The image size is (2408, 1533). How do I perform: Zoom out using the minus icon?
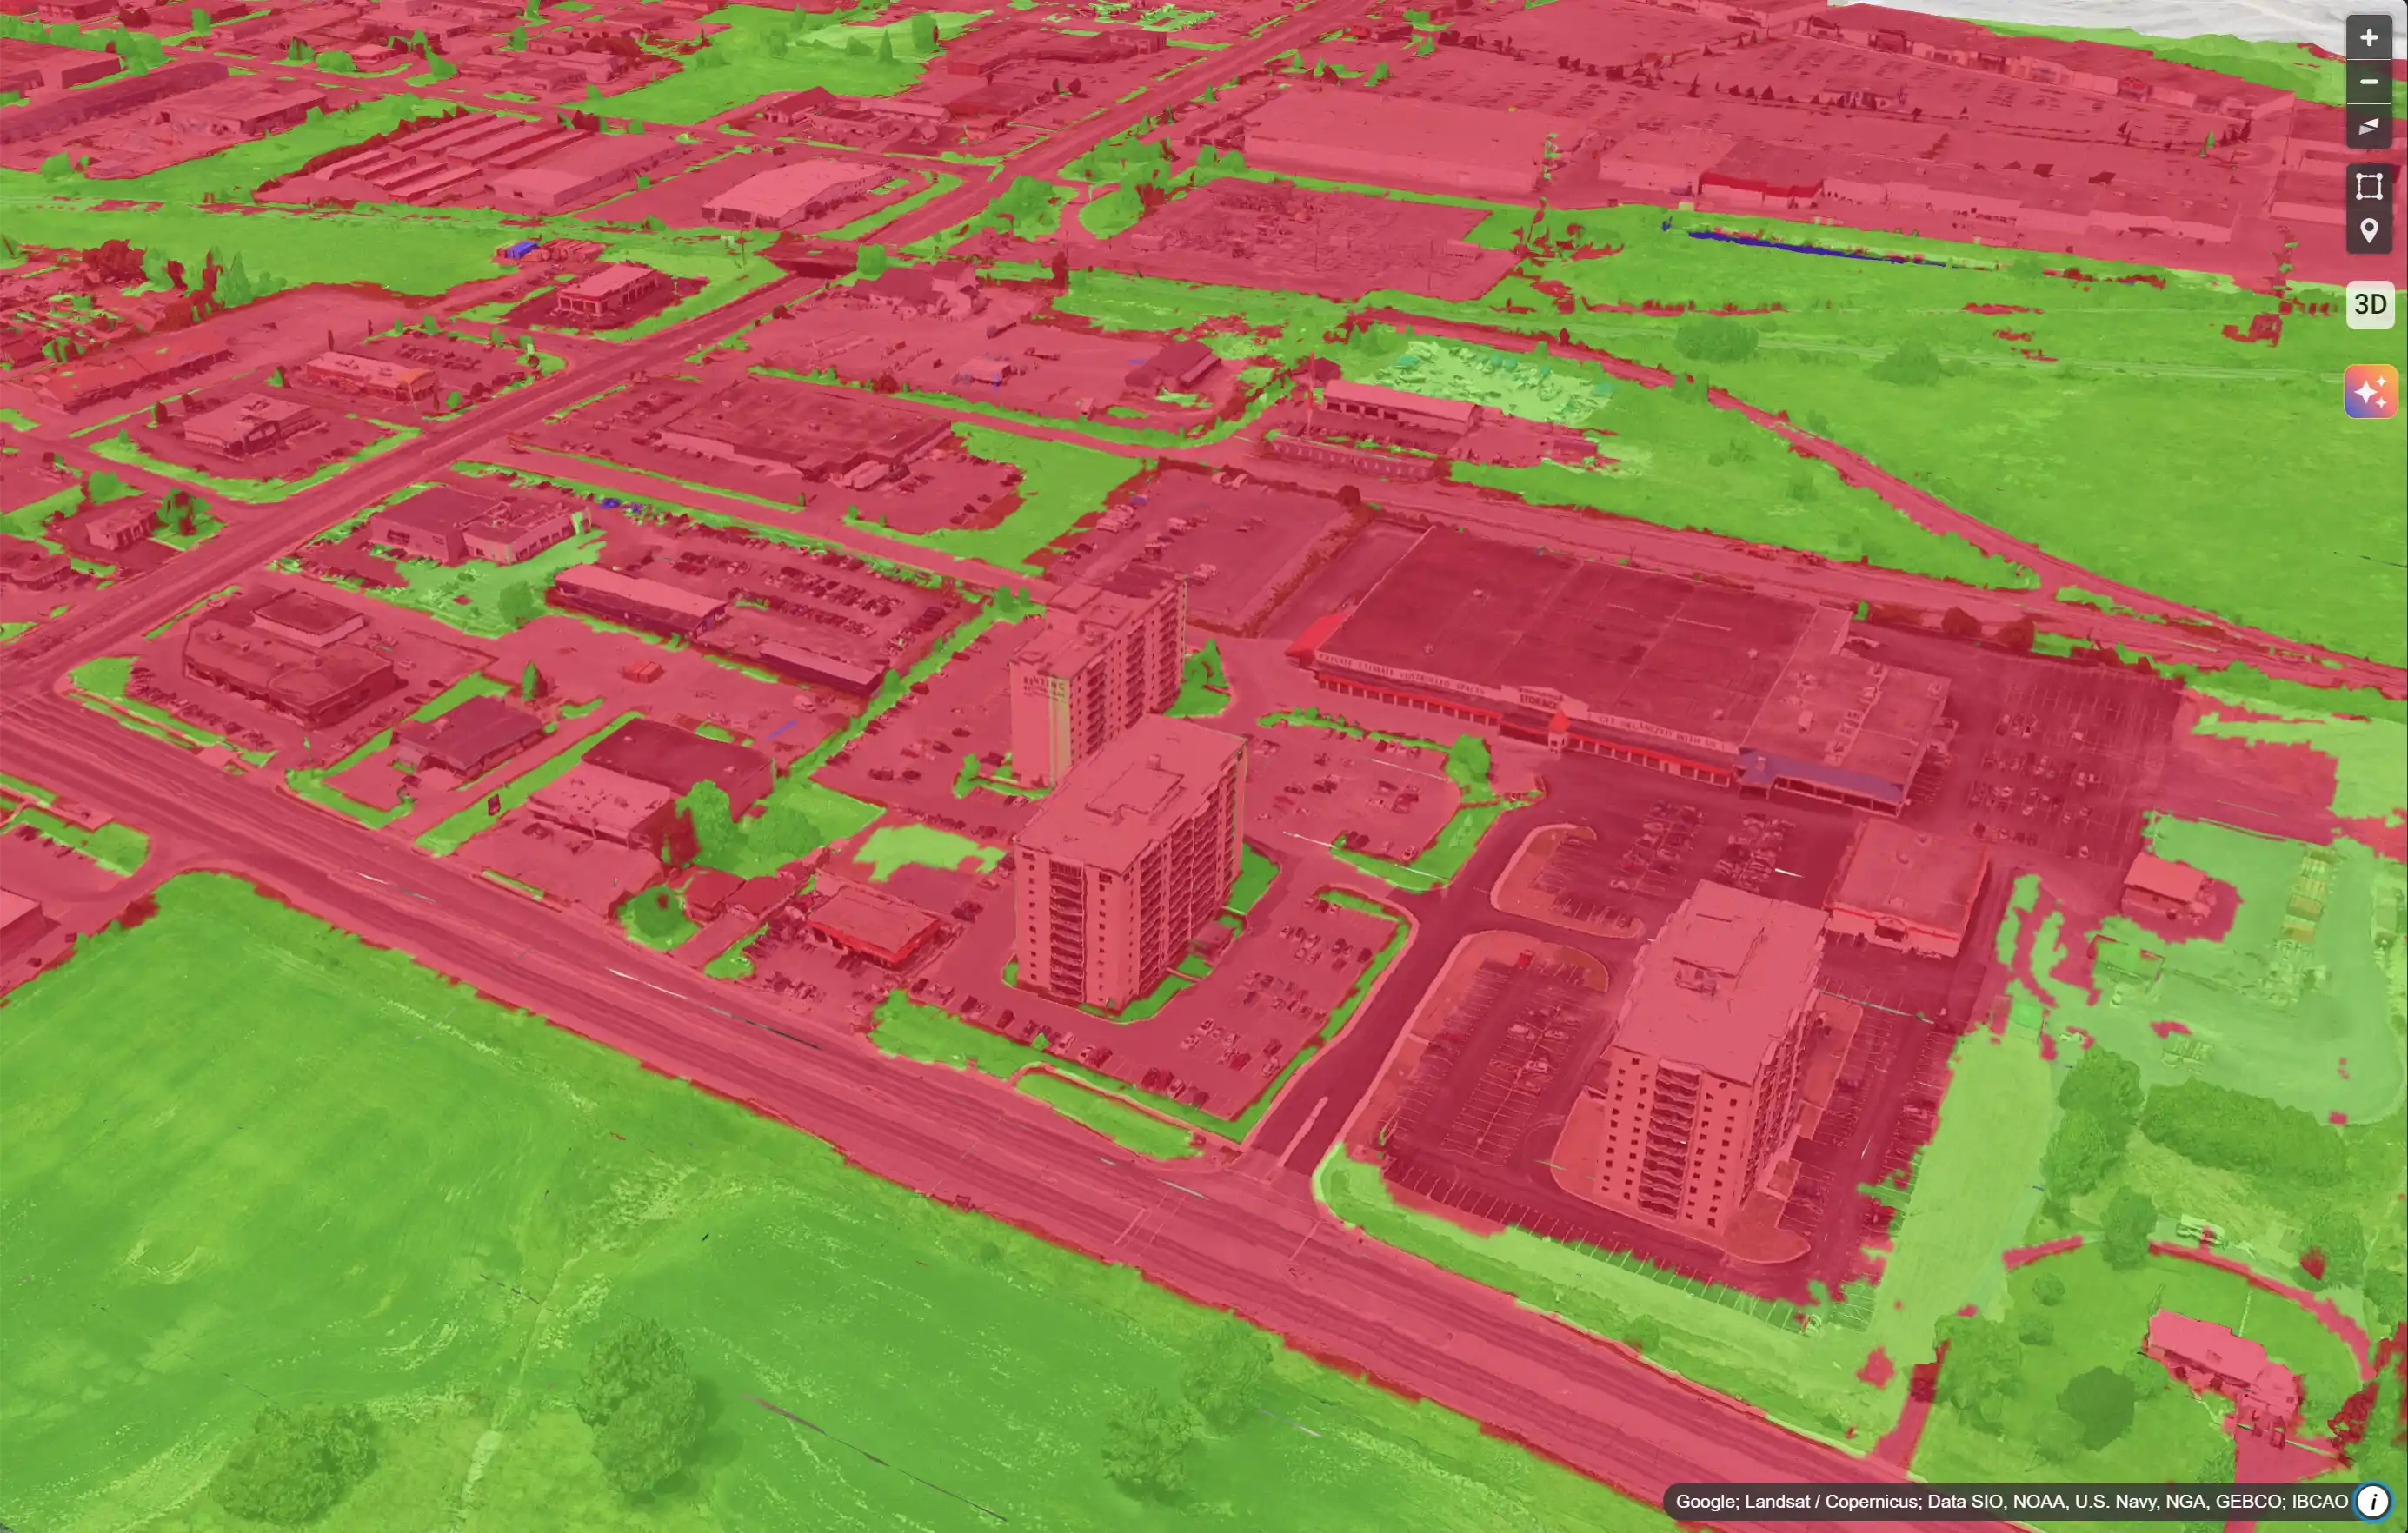click(2370, 82)
